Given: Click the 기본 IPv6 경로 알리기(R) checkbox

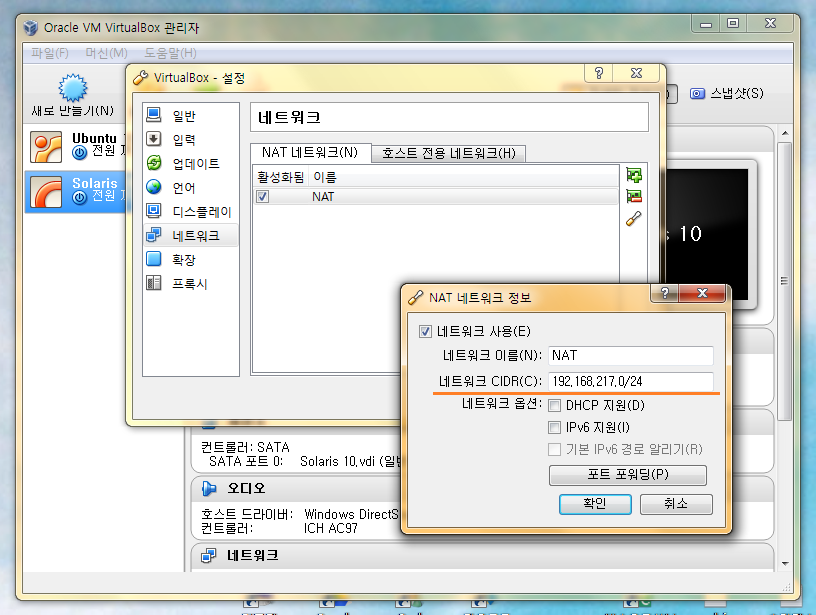Looking at the screenshot, I should pos(555,450).
